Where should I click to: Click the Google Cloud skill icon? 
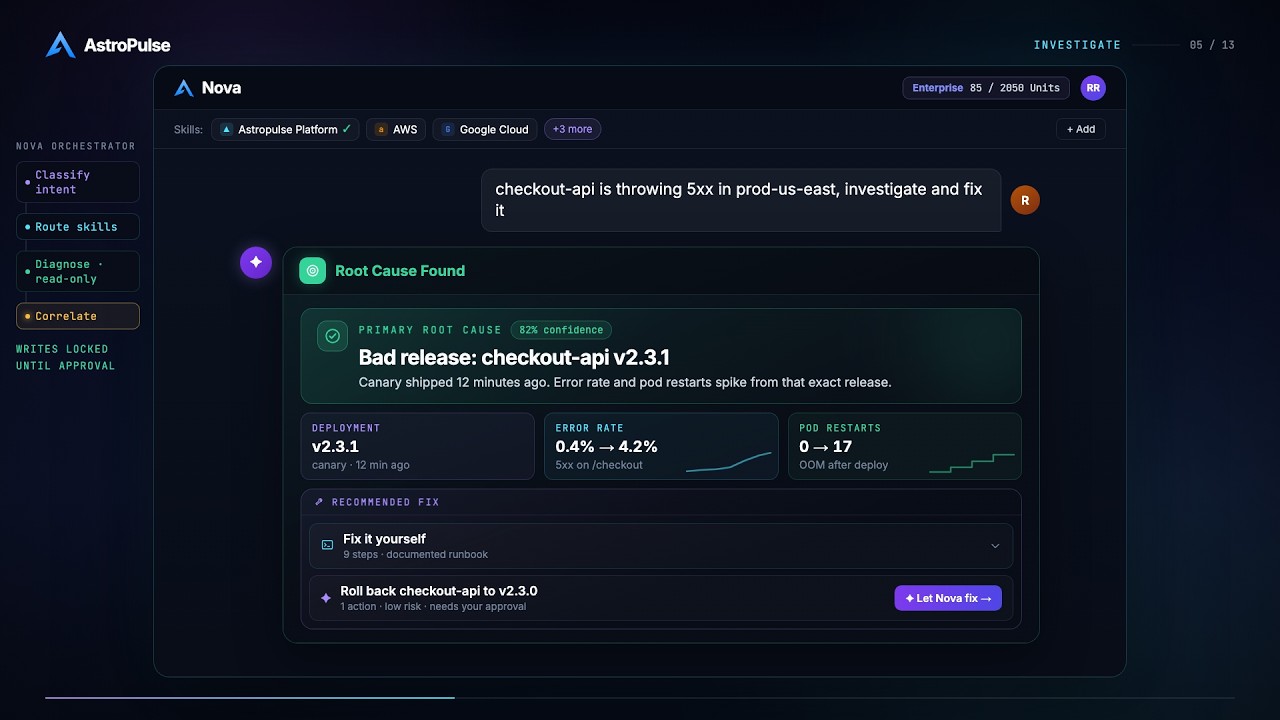click(448, 129)
